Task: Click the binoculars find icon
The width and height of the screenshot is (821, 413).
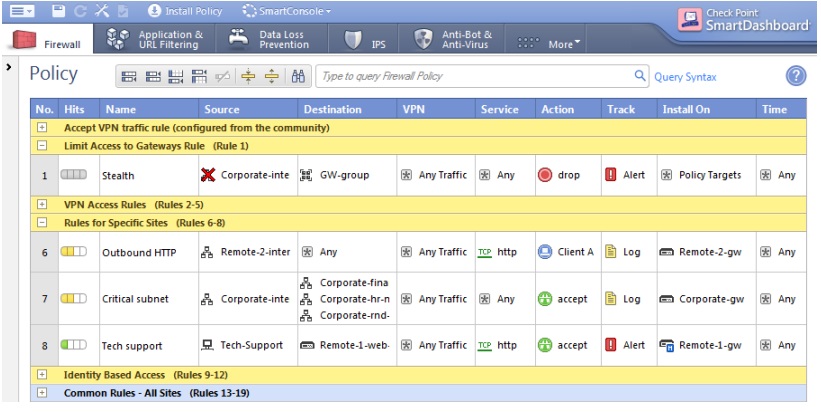Action: pos(298,77)
